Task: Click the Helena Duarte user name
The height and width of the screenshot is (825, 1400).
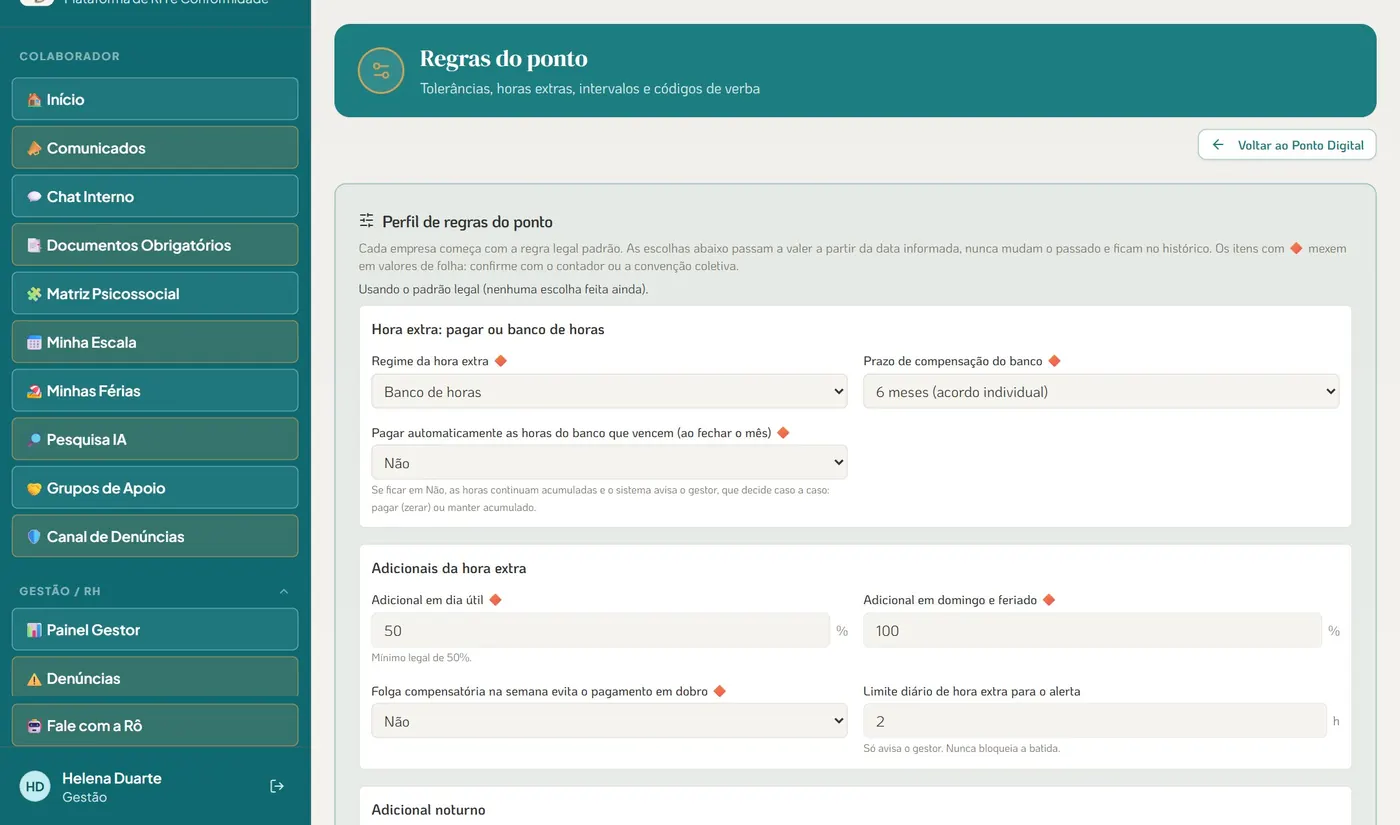Action: 112,778
